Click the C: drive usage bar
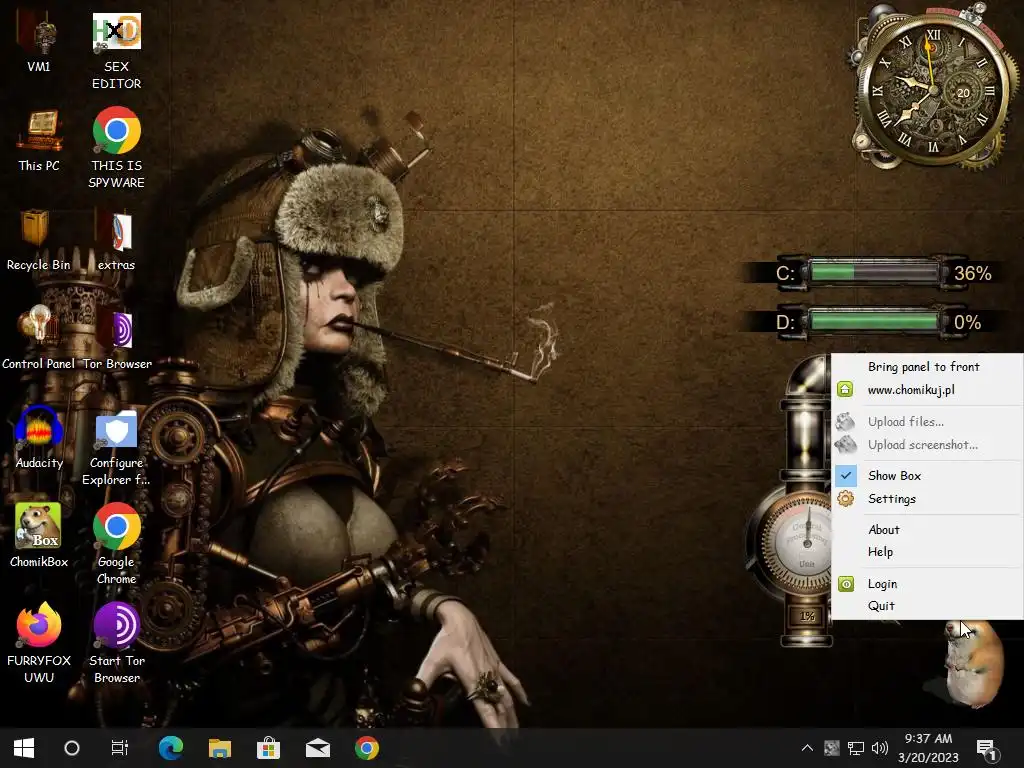 pyautogui.click(x=875, y=272)
